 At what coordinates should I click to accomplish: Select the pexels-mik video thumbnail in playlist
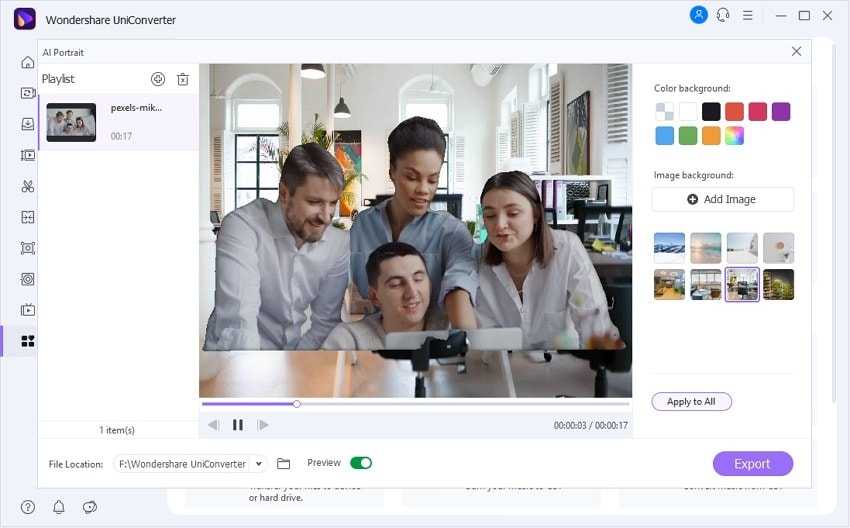(x=71, y=122)
